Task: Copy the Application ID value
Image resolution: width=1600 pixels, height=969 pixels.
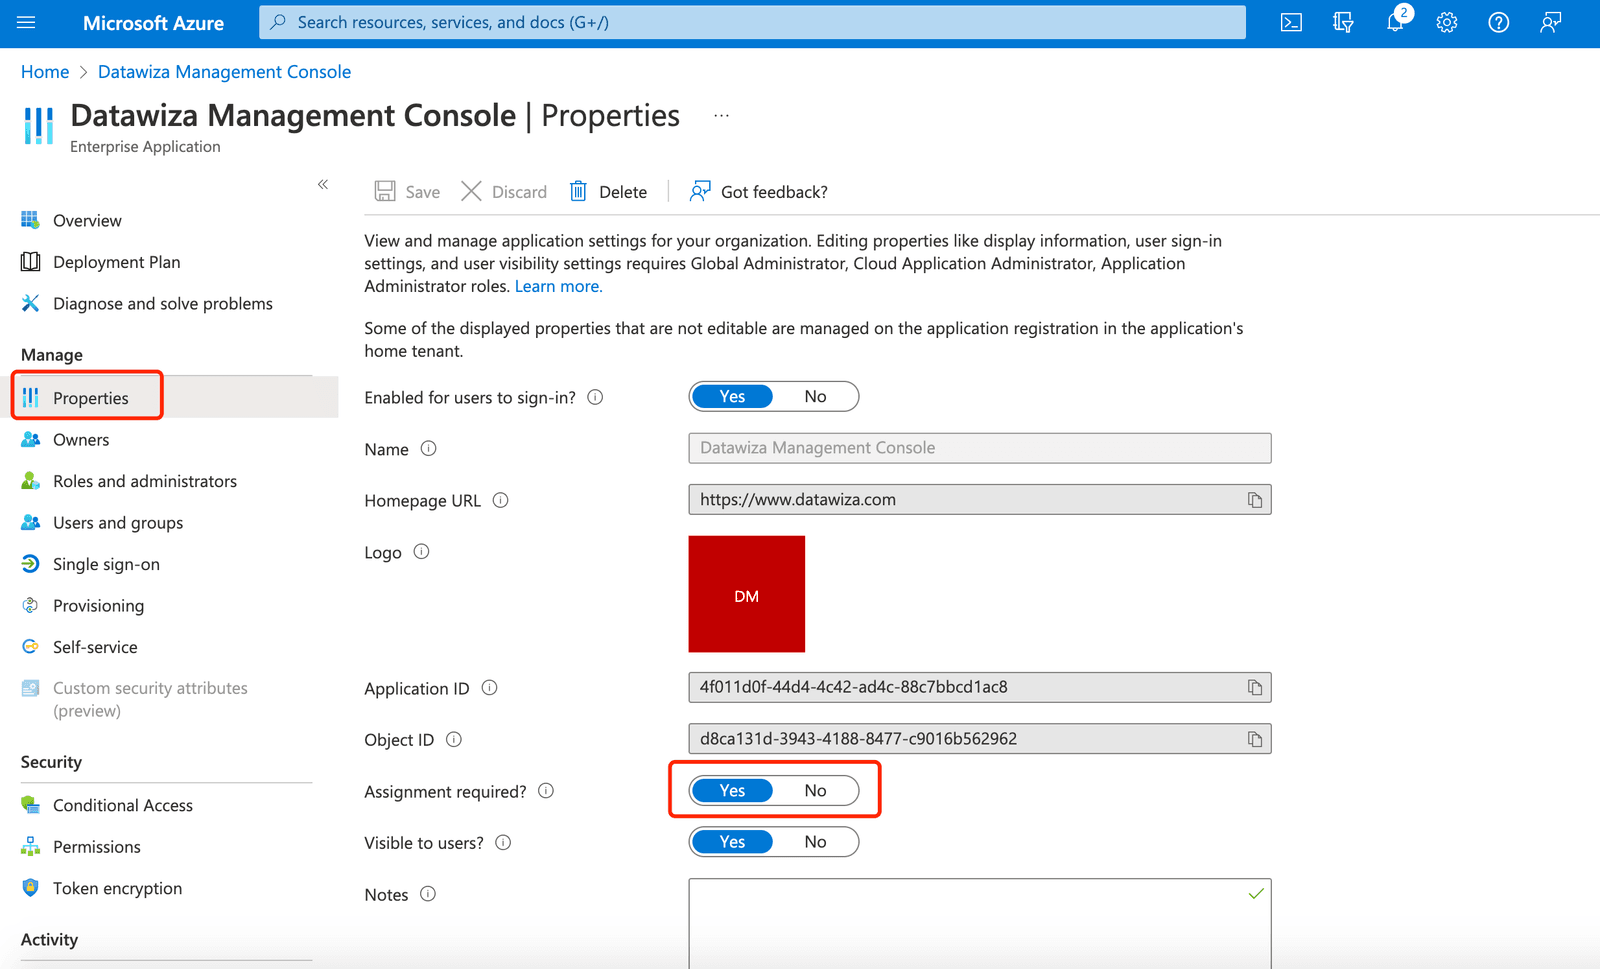Action: 1254,687
